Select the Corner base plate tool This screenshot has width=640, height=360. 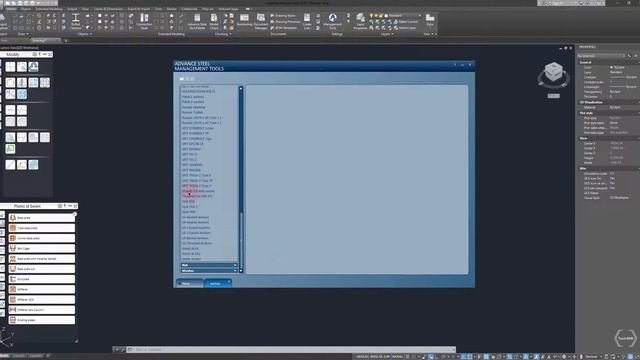[x=42, y=238]
